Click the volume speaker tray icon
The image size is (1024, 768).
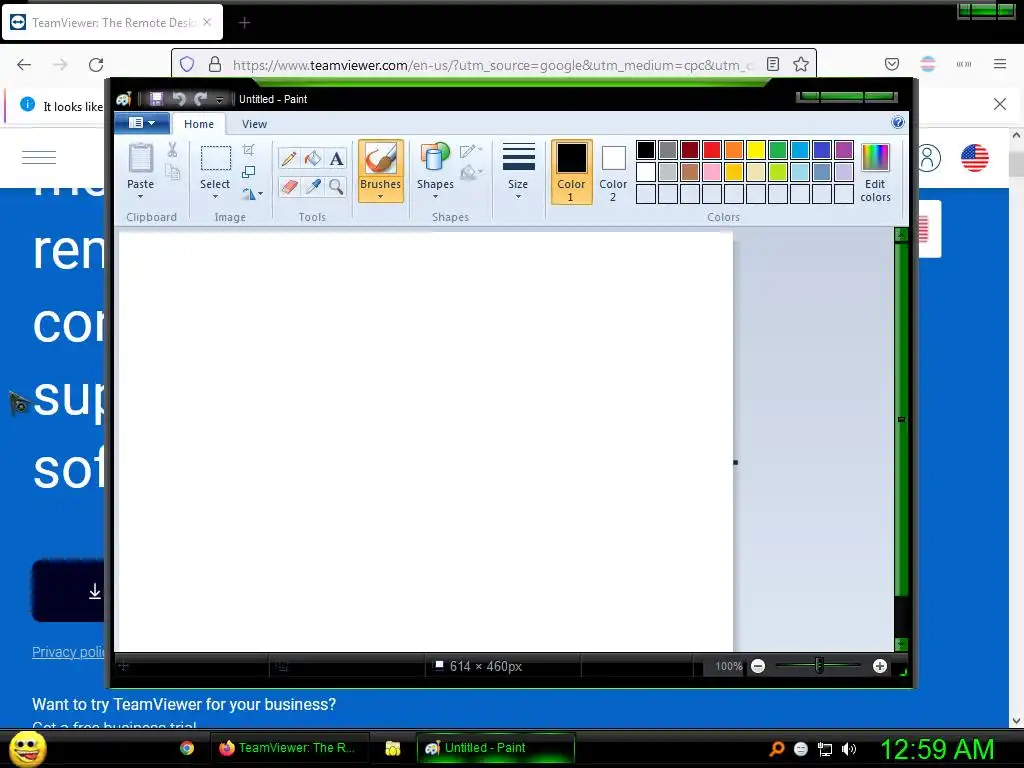tap(848, 749)
